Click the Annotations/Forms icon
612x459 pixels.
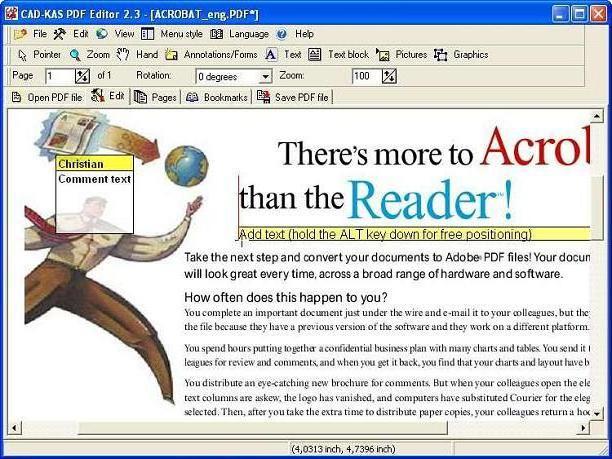(x=171, y=55)
